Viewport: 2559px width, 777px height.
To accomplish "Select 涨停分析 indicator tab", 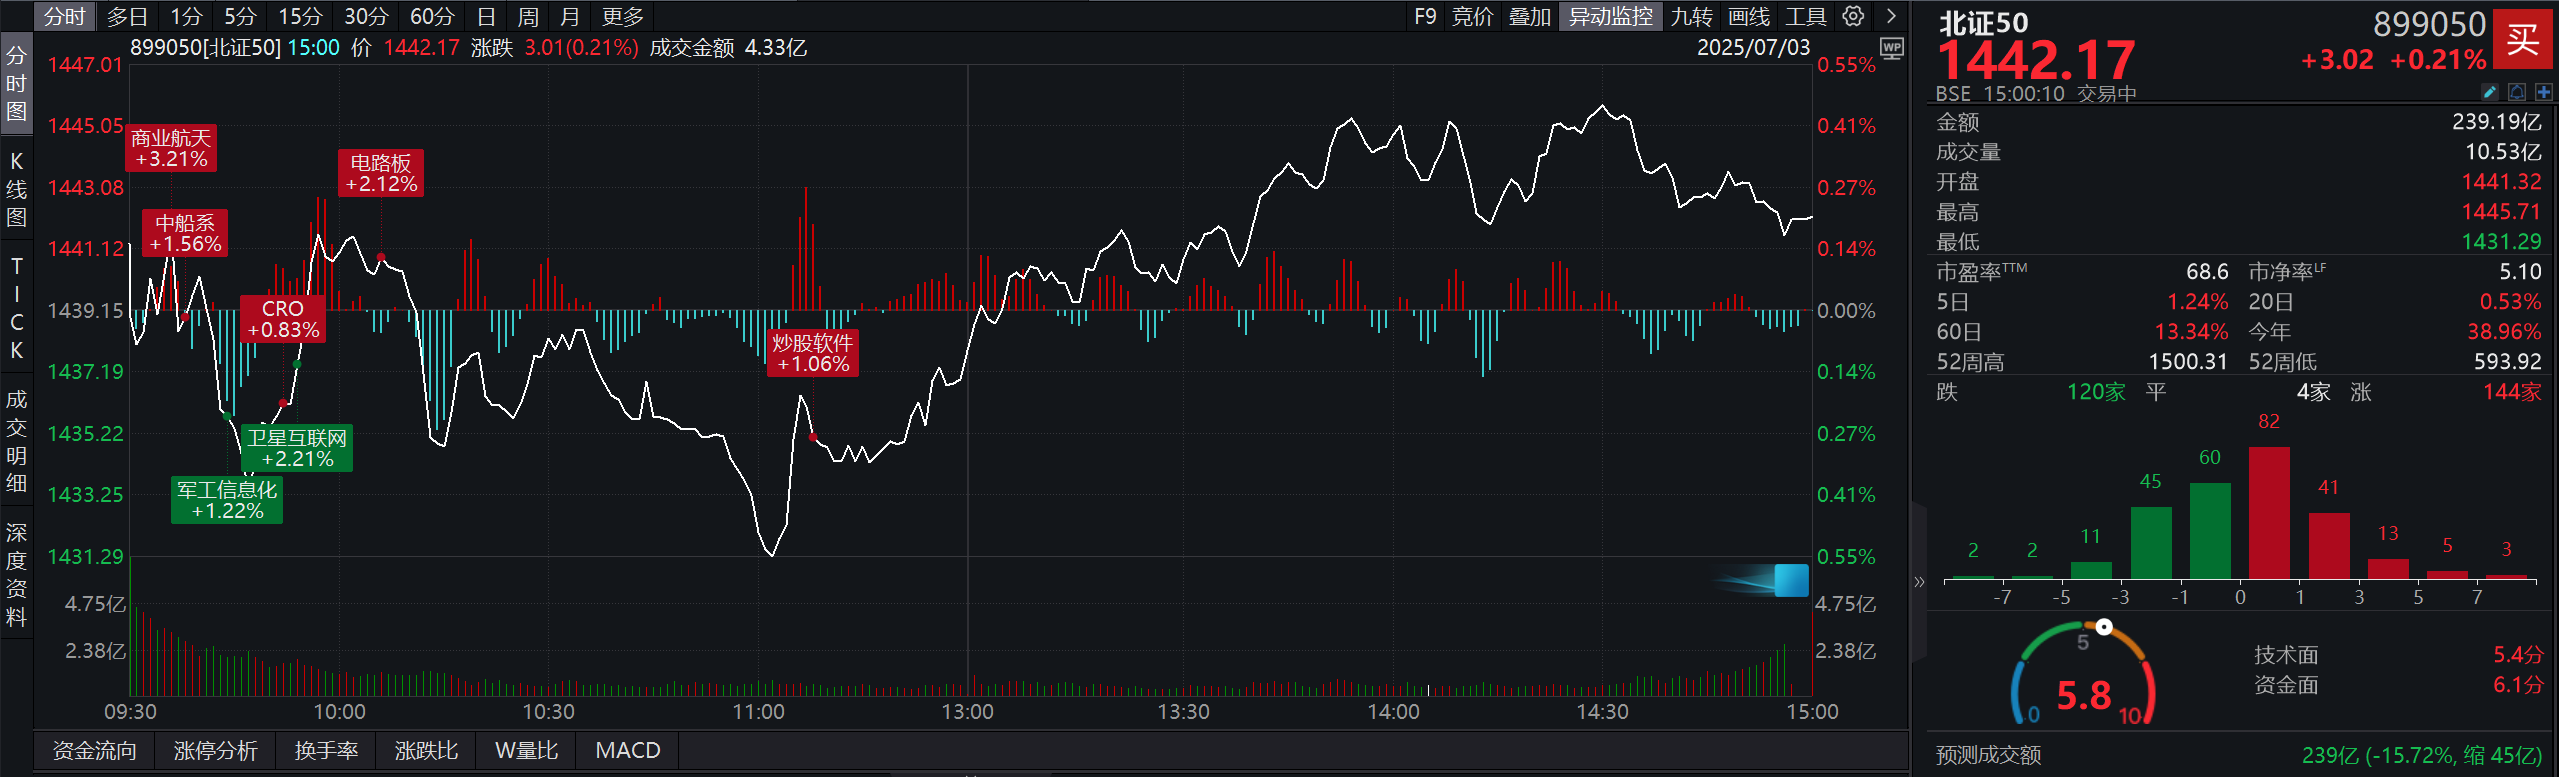I will pos(216,750).
